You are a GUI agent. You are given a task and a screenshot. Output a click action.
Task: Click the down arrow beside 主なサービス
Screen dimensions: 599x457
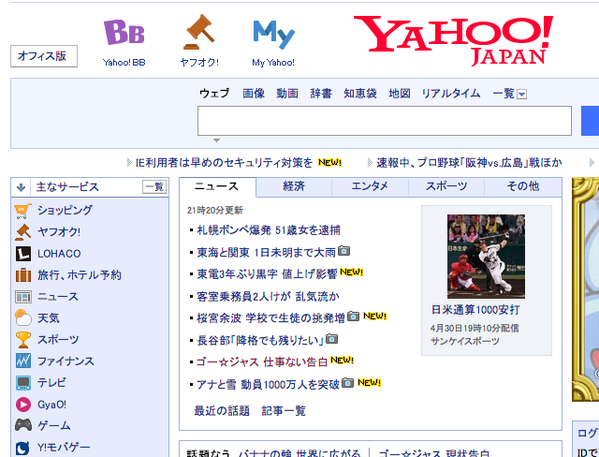pos(21,187)
